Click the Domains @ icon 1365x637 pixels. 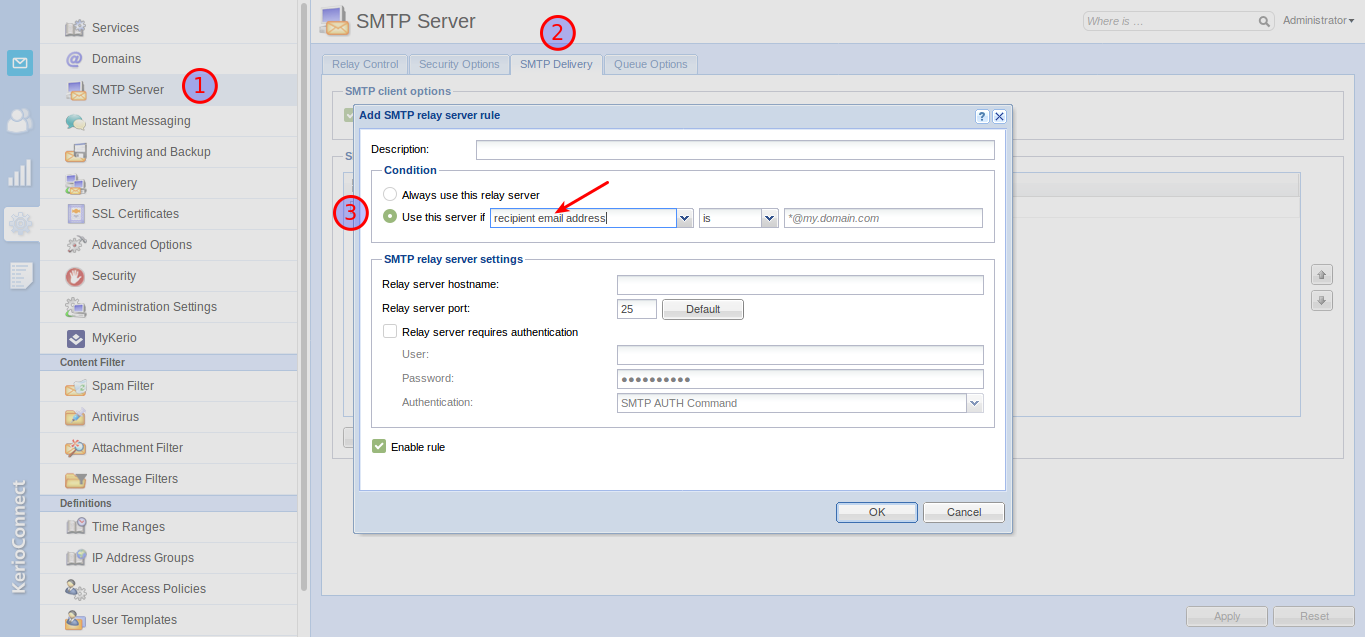(x=75, y=59)
